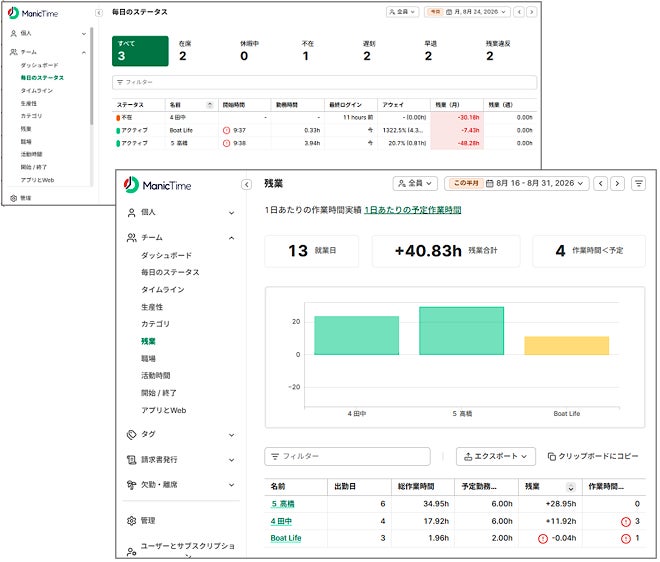This screenshot has height=562, width=660.
Task: Select 開始 / 終了 in front window sidebar
Action: coord(159,393)
